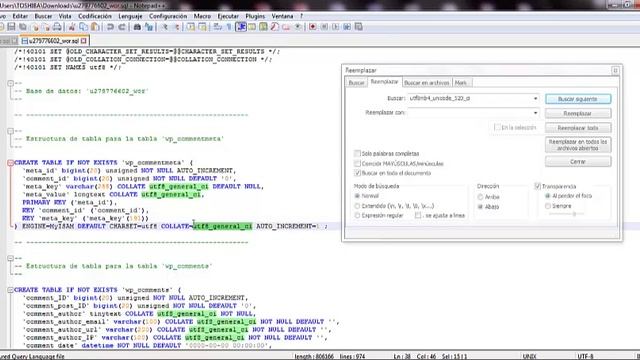Screen dimensions: 640x360
Task: Open the Configuración menu
Action: click(168, 16)
